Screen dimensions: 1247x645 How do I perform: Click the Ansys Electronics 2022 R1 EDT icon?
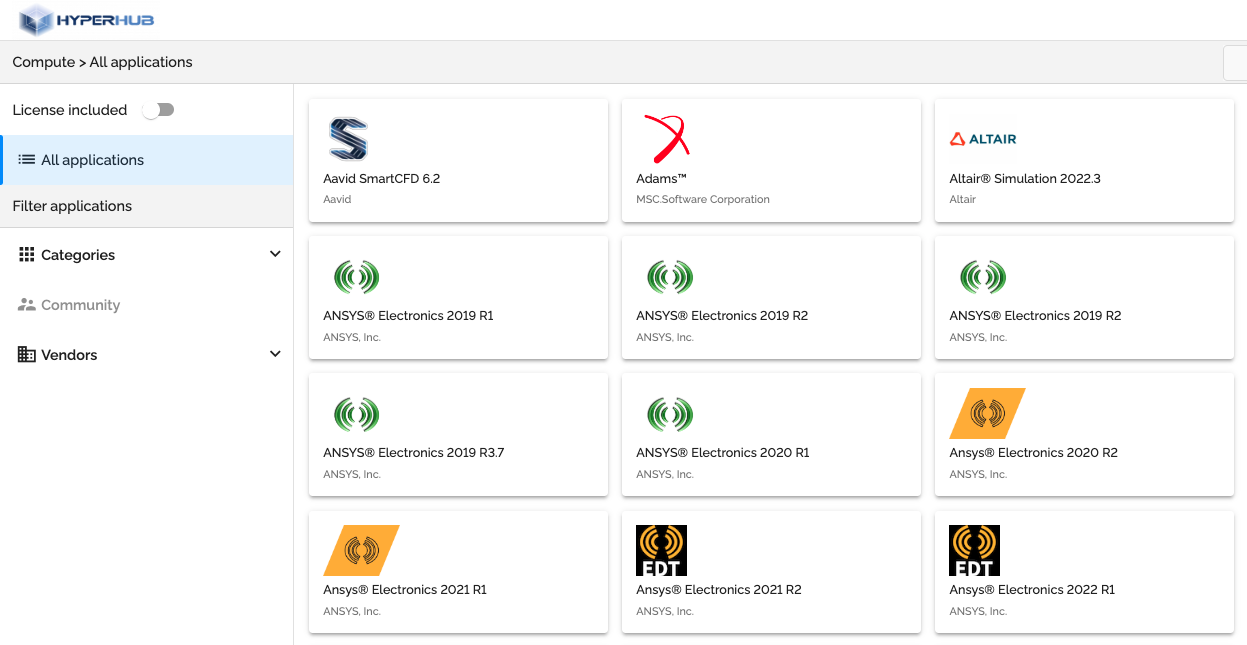point(973,549)
